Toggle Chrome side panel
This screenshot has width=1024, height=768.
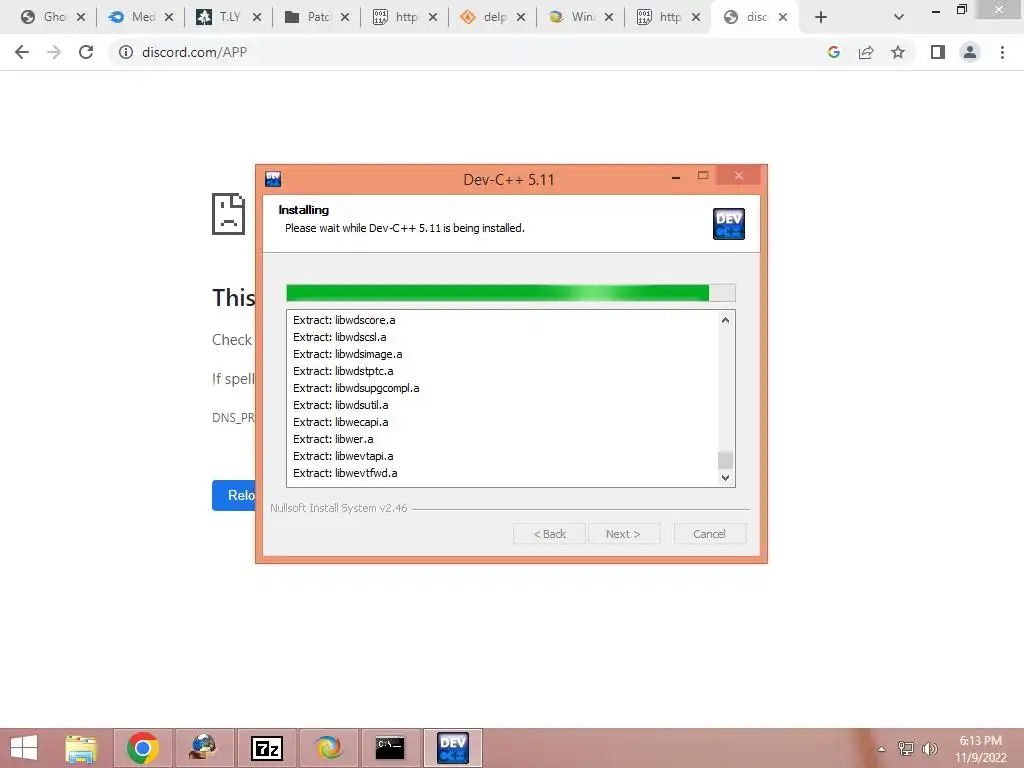tap(938, 52)
